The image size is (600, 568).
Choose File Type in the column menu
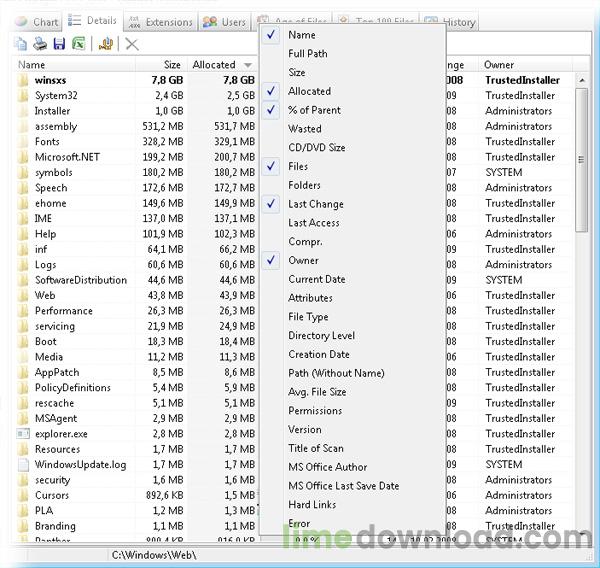[308, 317]
